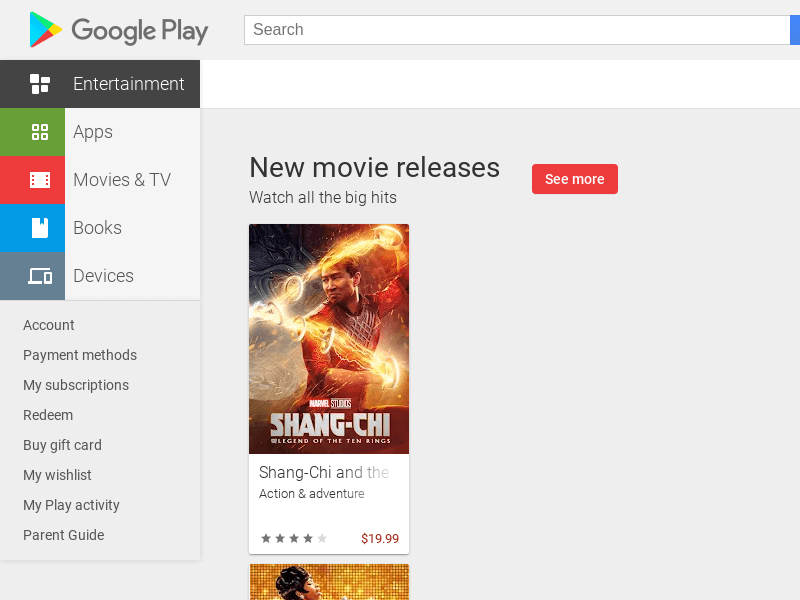Open the Parent Guide link
Screen dimensions: 800x600
64,535
